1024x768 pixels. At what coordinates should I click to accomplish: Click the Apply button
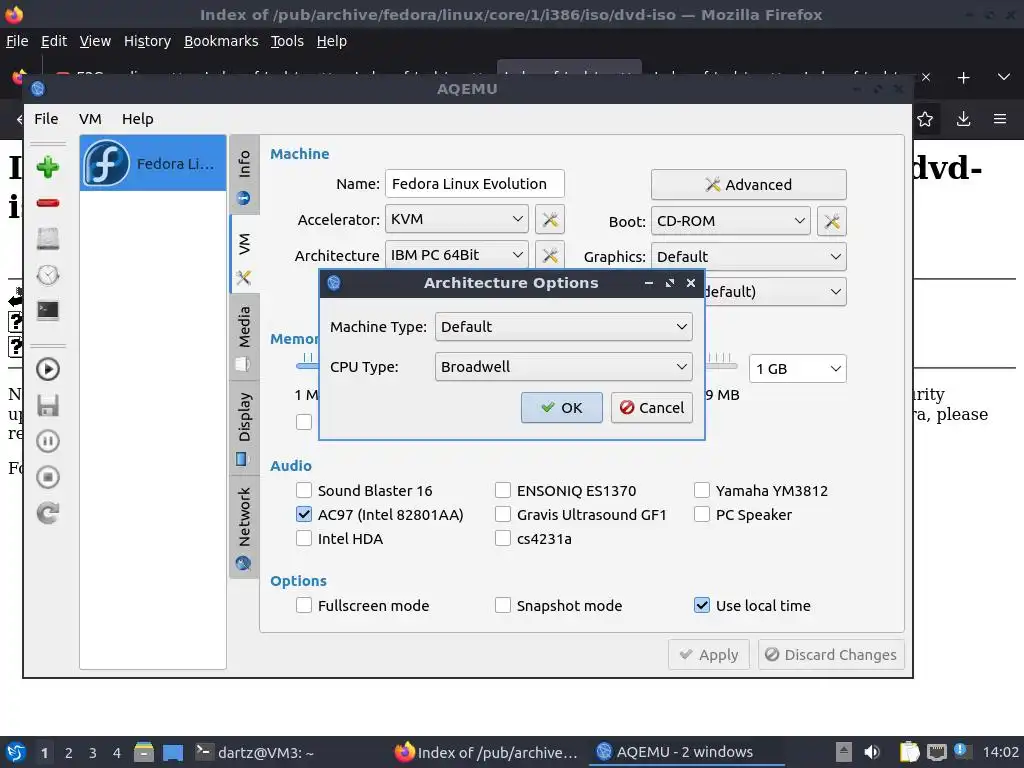coord(709,654)
